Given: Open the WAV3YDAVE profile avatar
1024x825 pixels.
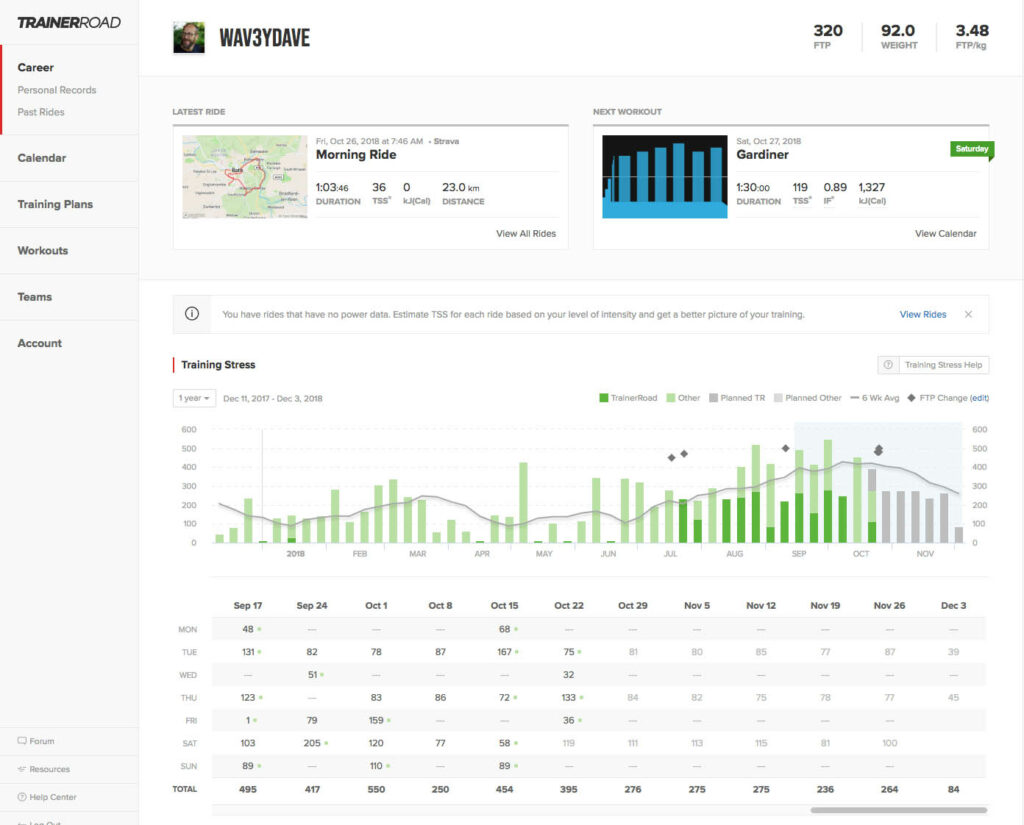Looking at the screenshot, I should 189,38.
